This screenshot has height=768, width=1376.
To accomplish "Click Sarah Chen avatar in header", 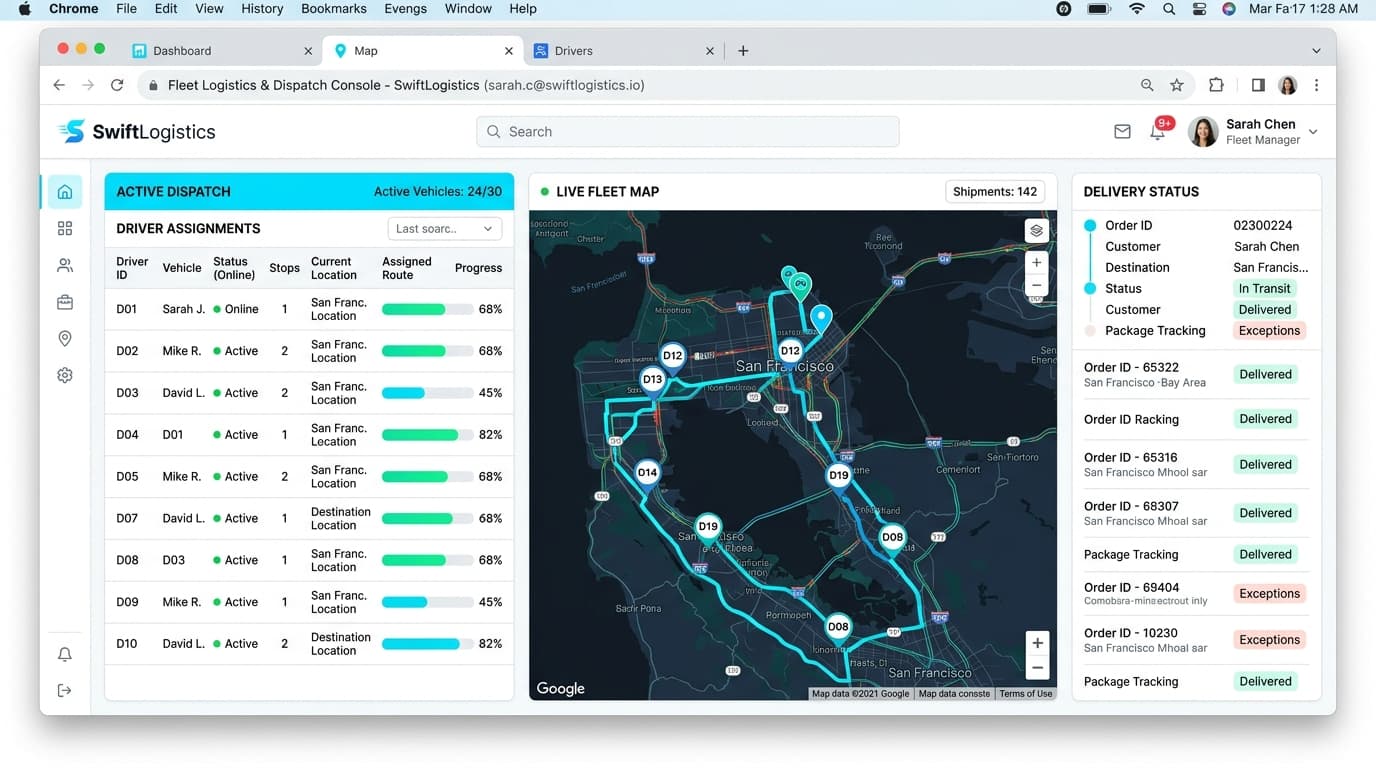I will point(1203,132).
